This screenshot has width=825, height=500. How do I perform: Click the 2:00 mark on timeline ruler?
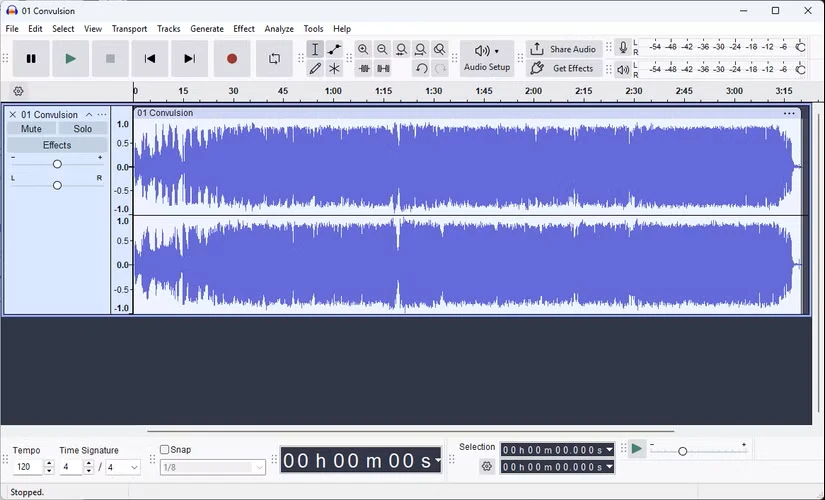534,91
